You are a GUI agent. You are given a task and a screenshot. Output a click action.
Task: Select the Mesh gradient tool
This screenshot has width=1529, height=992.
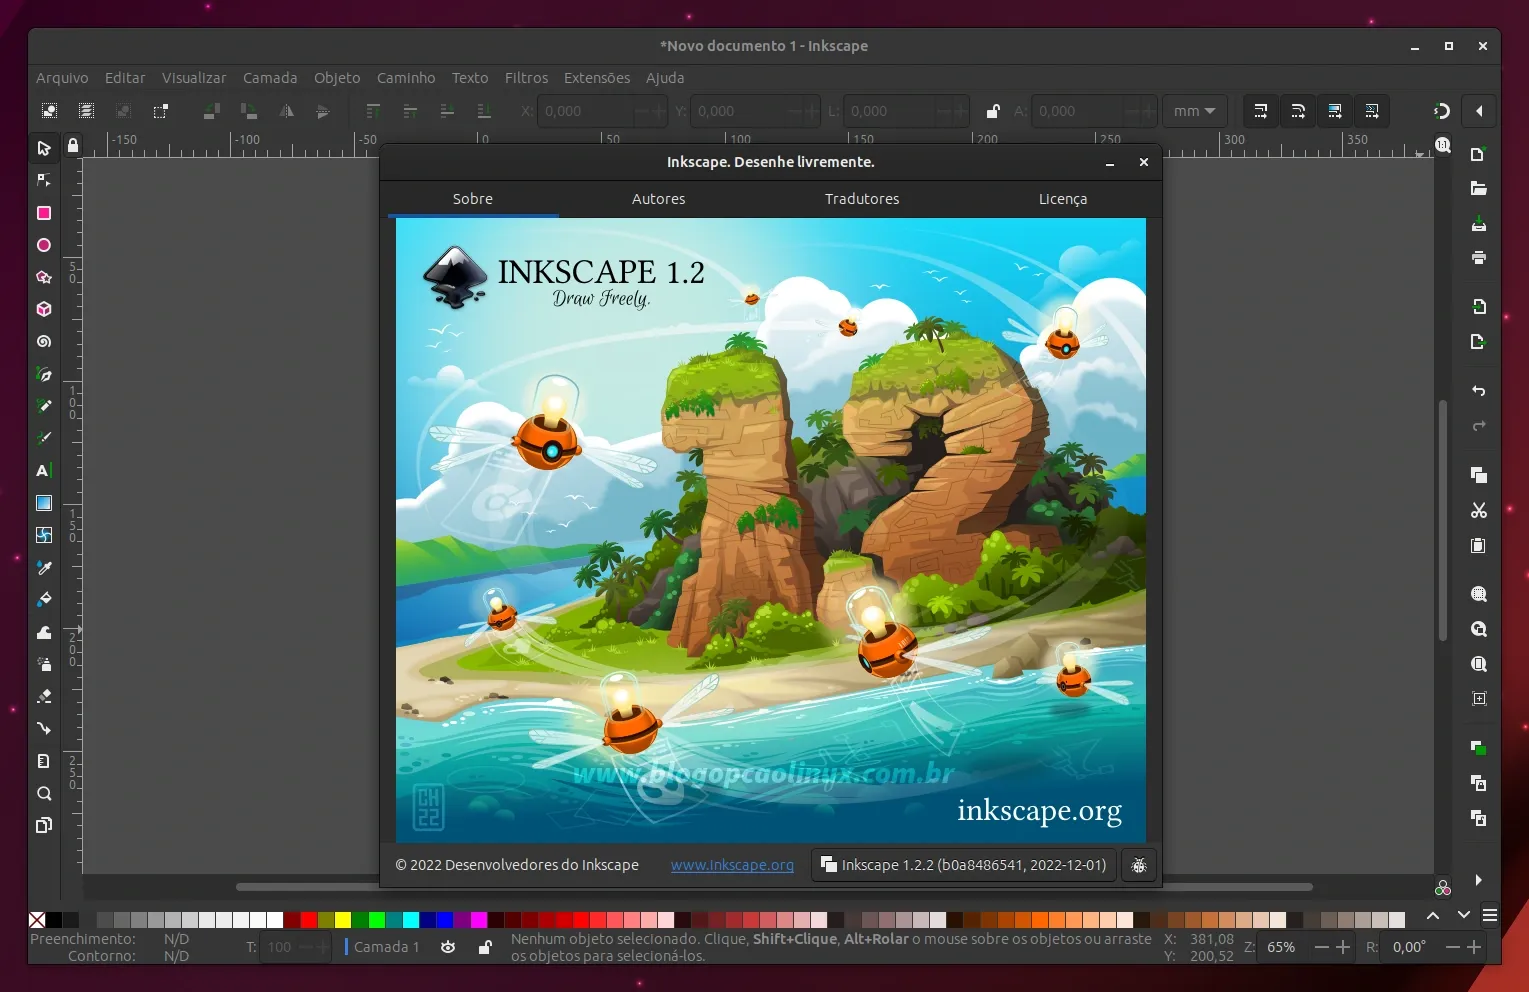coord(44,535)
